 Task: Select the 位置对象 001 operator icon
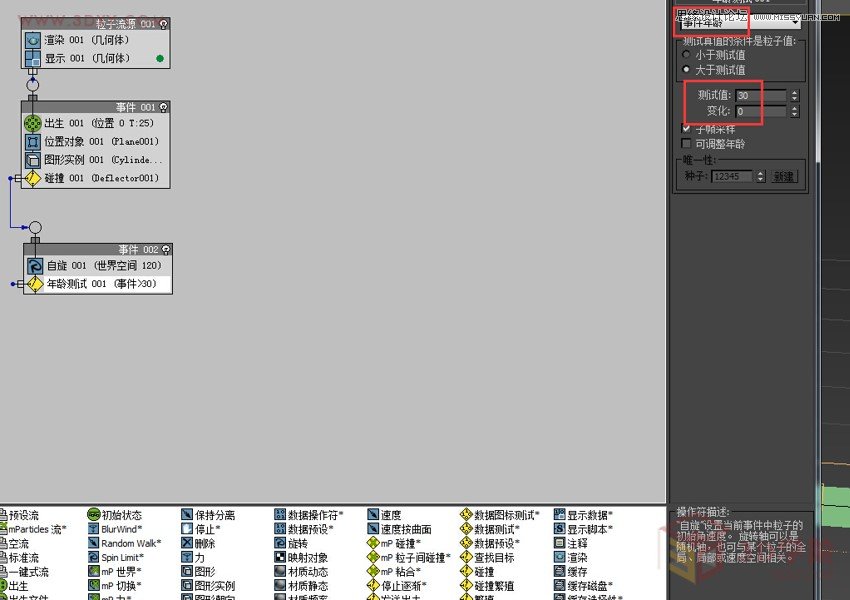pyautogui.click(x=33, y=142)
